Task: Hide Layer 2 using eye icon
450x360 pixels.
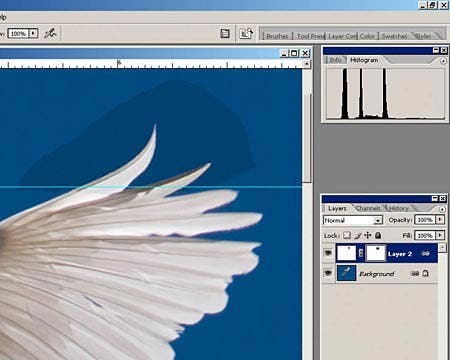Action: (328, 253)
